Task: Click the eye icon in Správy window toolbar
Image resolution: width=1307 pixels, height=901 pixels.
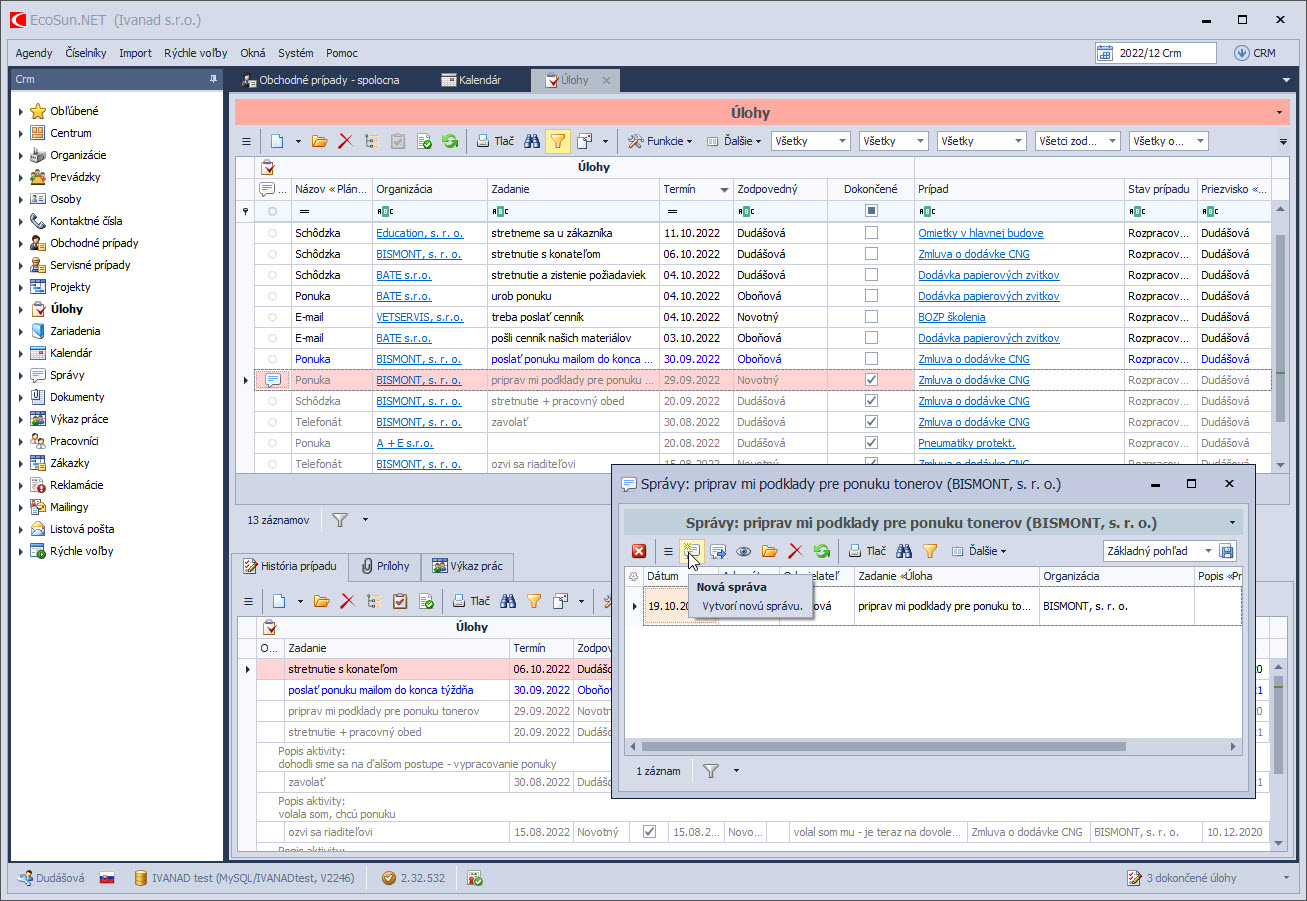Action: (744, 551)
